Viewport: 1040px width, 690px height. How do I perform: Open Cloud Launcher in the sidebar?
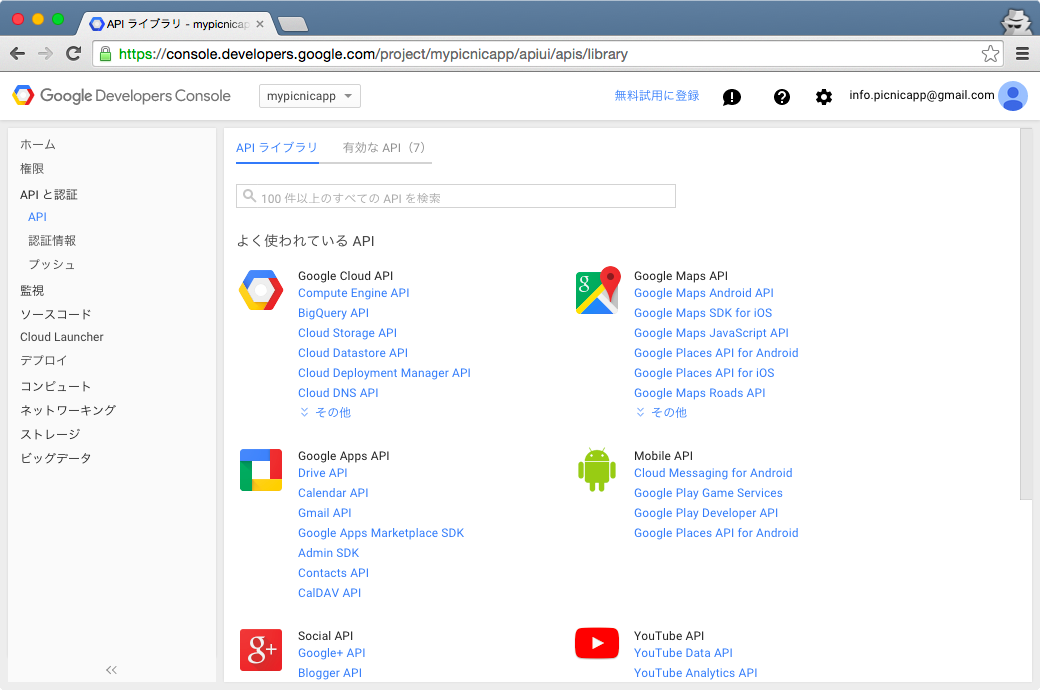click(x=62, y=337)
